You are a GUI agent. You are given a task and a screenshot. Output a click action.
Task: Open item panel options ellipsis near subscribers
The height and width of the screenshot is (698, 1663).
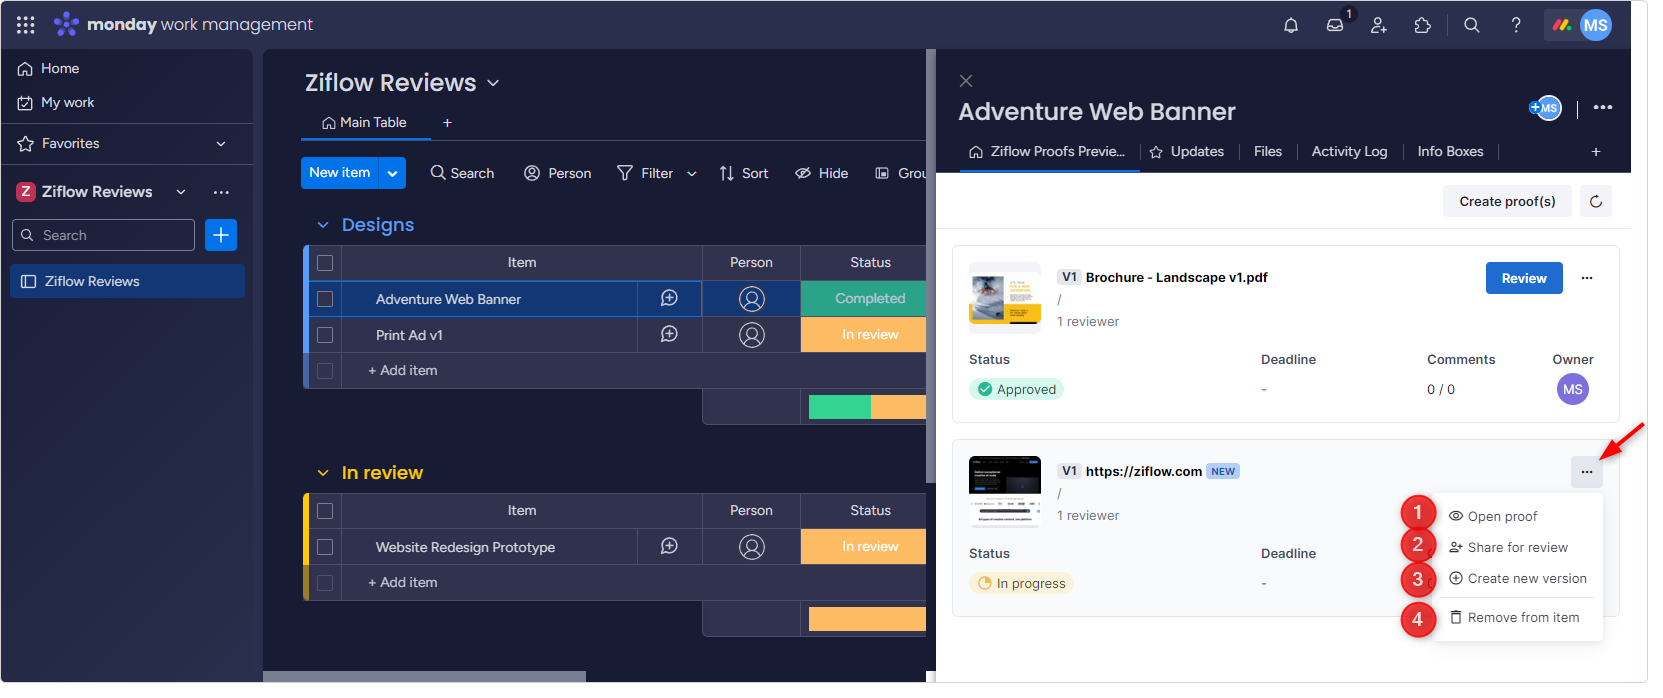[x=1603, y=108]
